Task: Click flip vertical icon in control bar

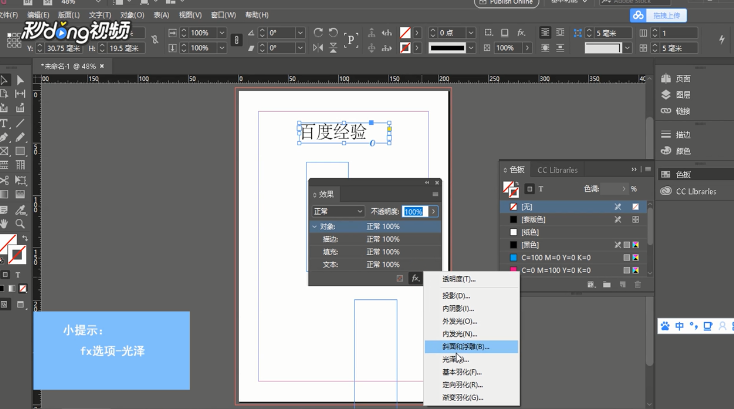Action: click(333, 47)
